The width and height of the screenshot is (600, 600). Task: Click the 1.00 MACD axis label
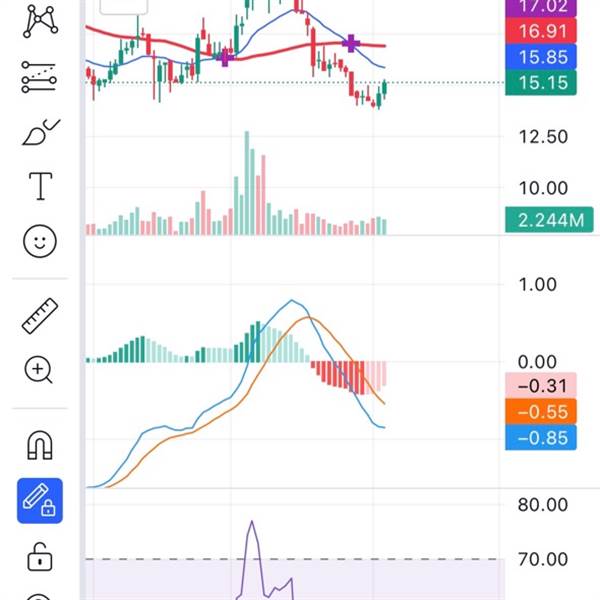[537, 285]
